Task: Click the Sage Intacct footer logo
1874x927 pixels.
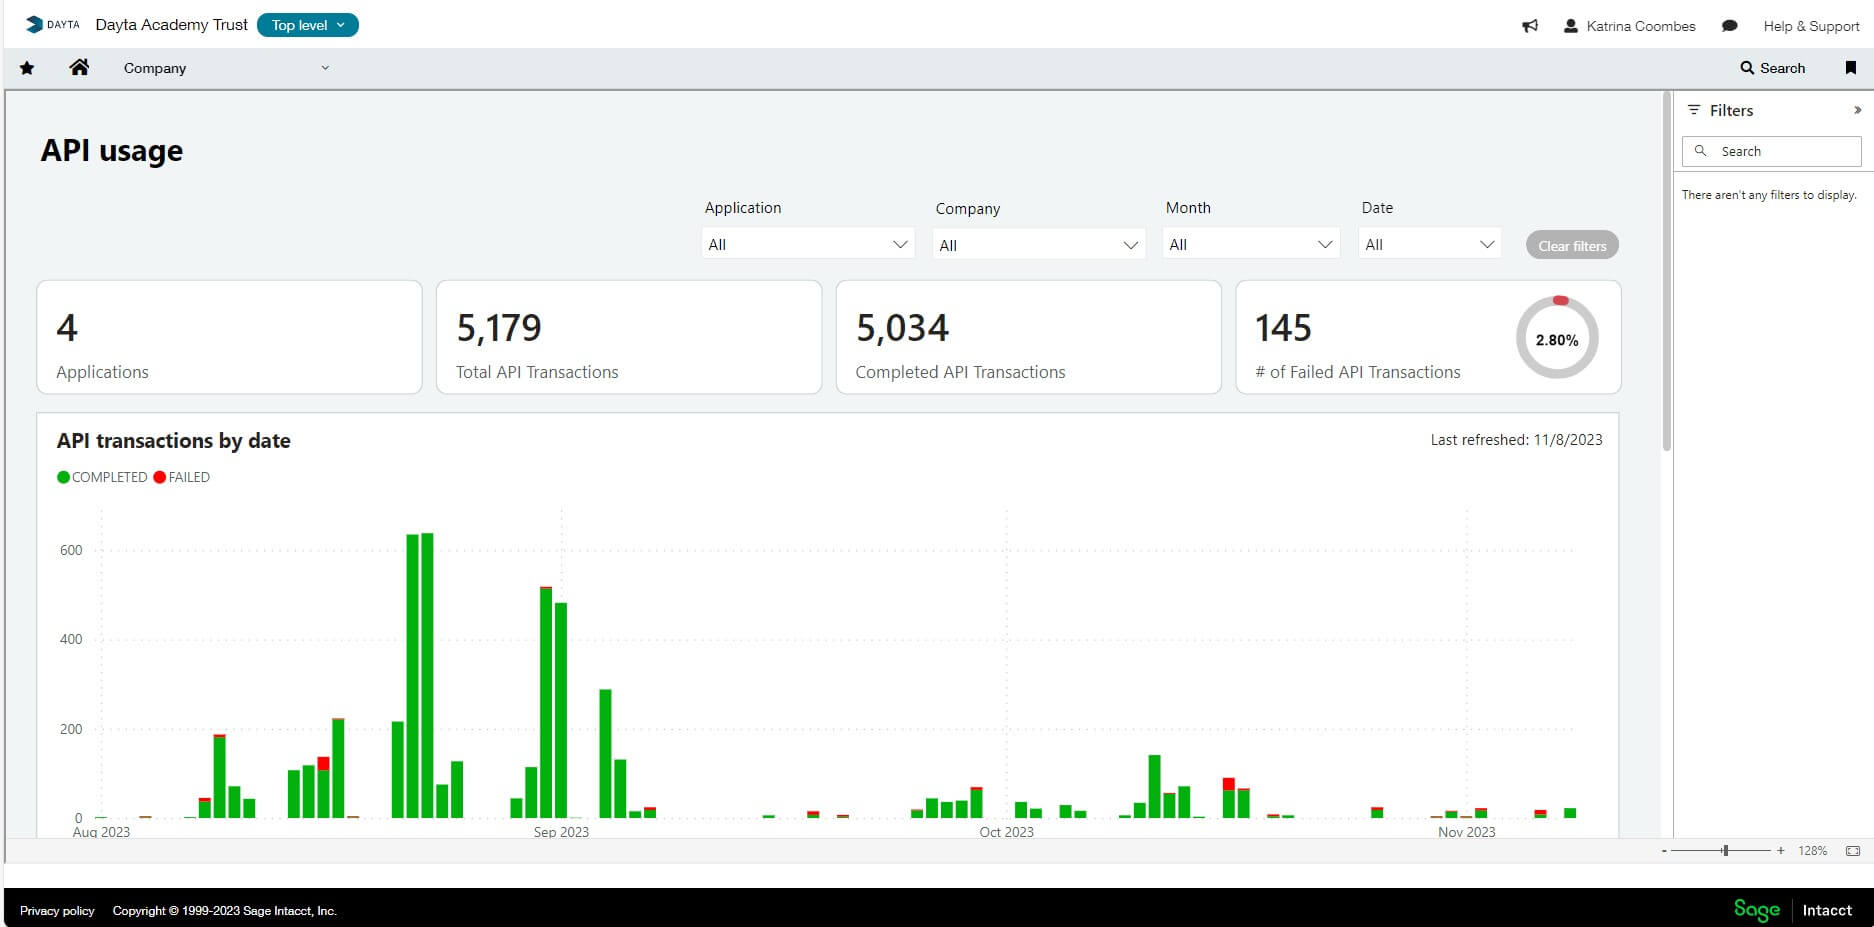Action: pyautogui.click(x=1793, y=909)
